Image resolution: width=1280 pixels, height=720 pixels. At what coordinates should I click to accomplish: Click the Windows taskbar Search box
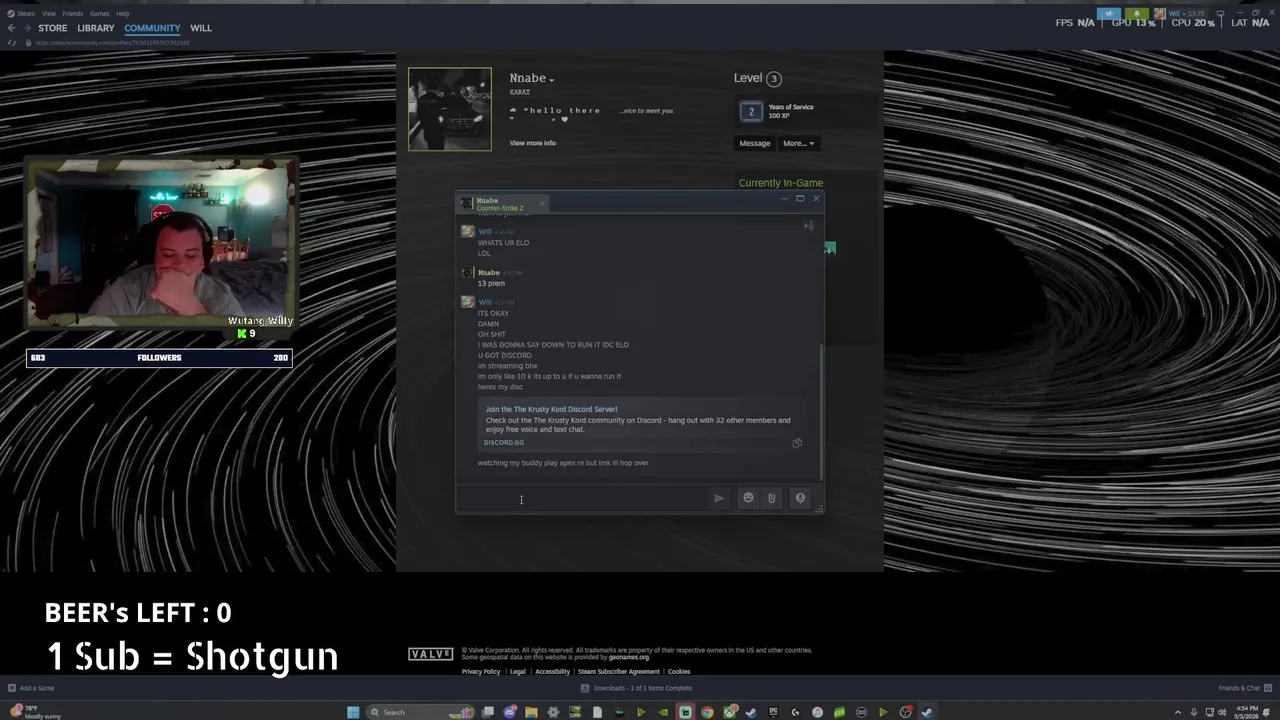[x=418, y=712]
